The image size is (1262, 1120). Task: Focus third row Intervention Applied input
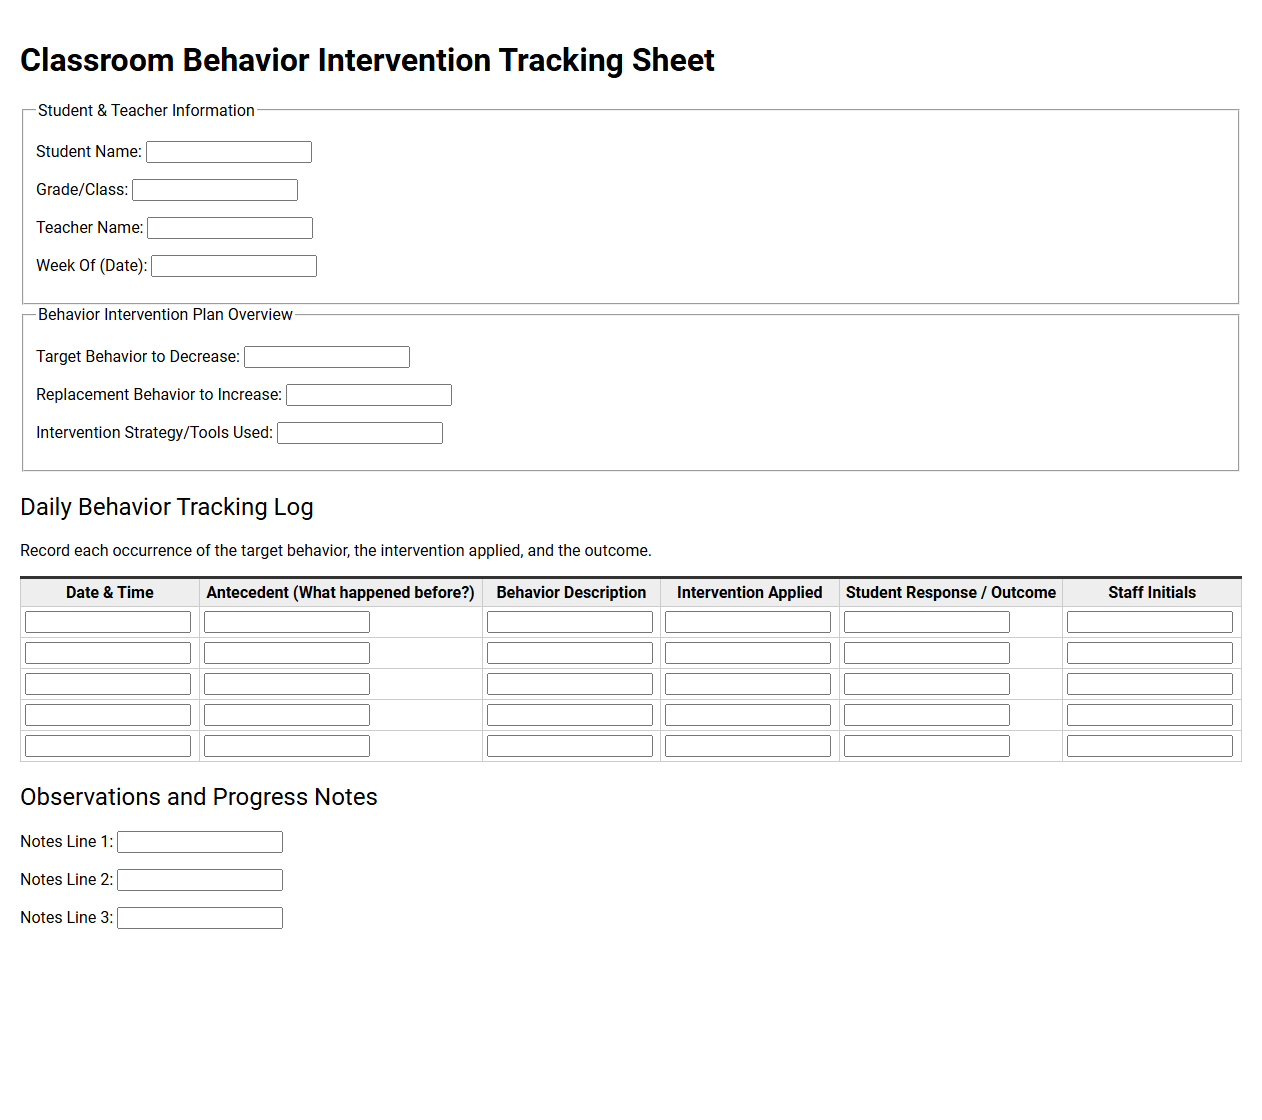(748, 684)
